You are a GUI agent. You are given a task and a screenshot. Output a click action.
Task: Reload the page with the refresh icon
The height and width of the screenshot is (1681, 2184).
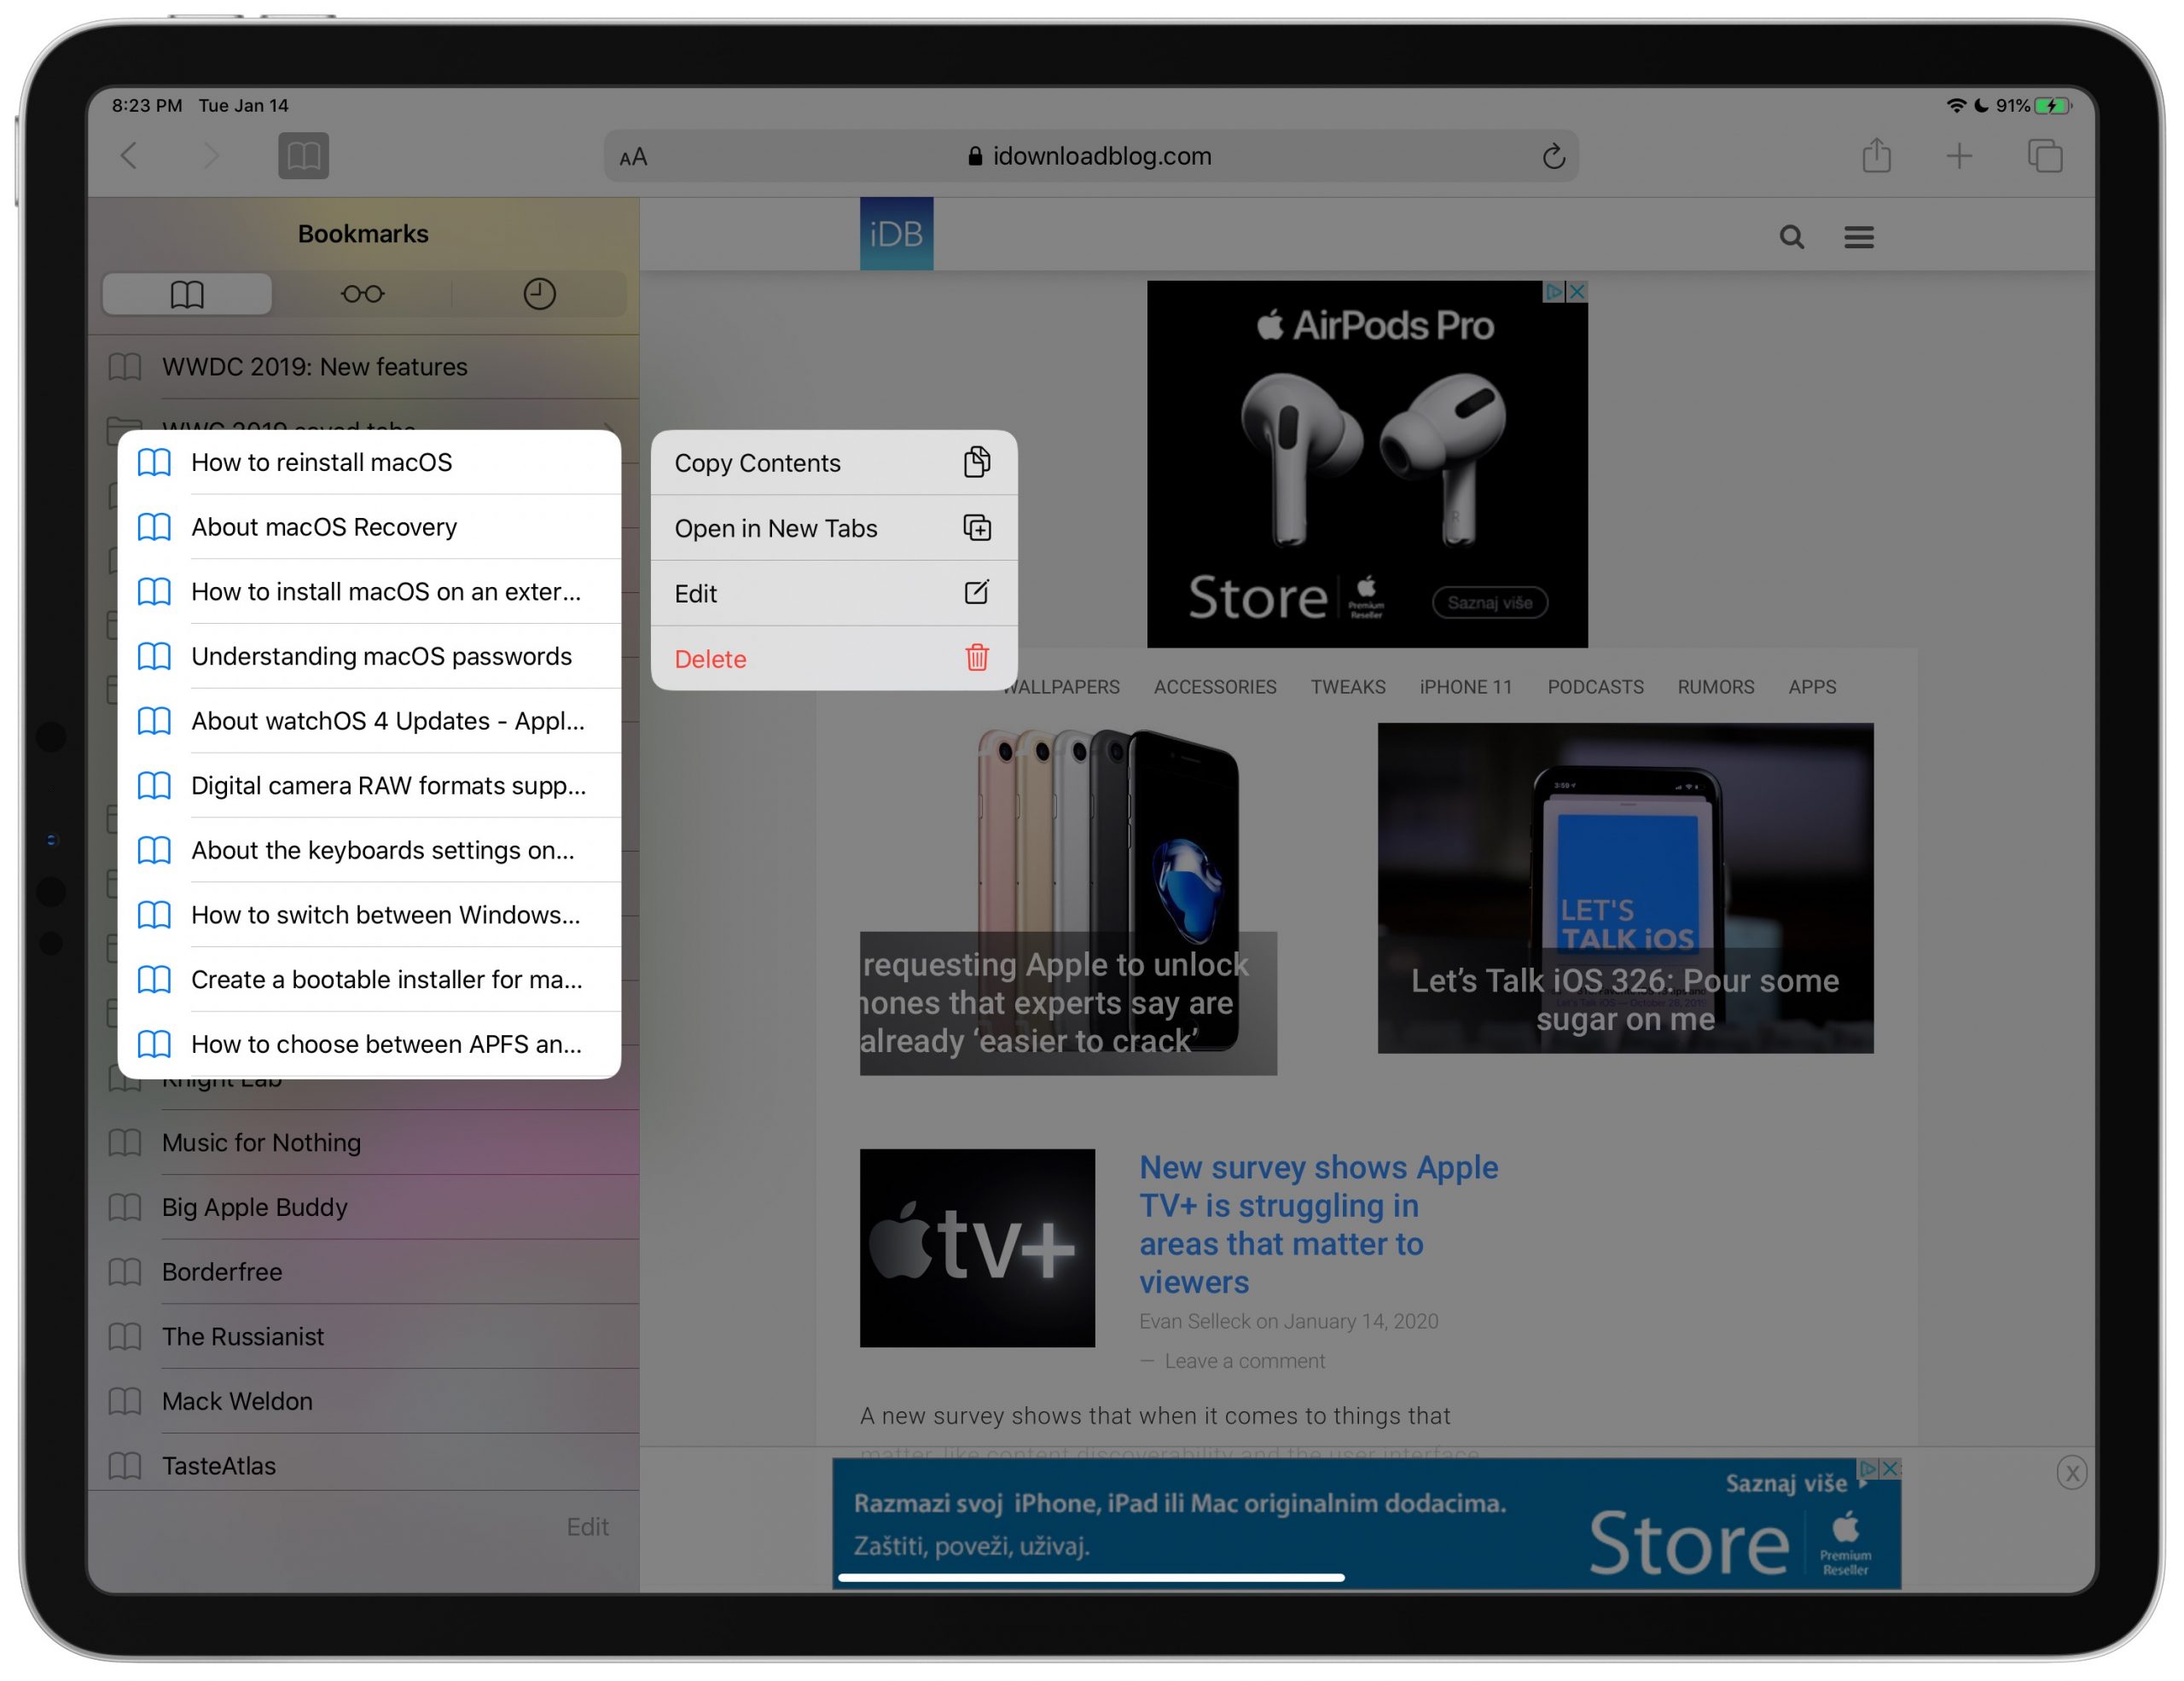1553,156
